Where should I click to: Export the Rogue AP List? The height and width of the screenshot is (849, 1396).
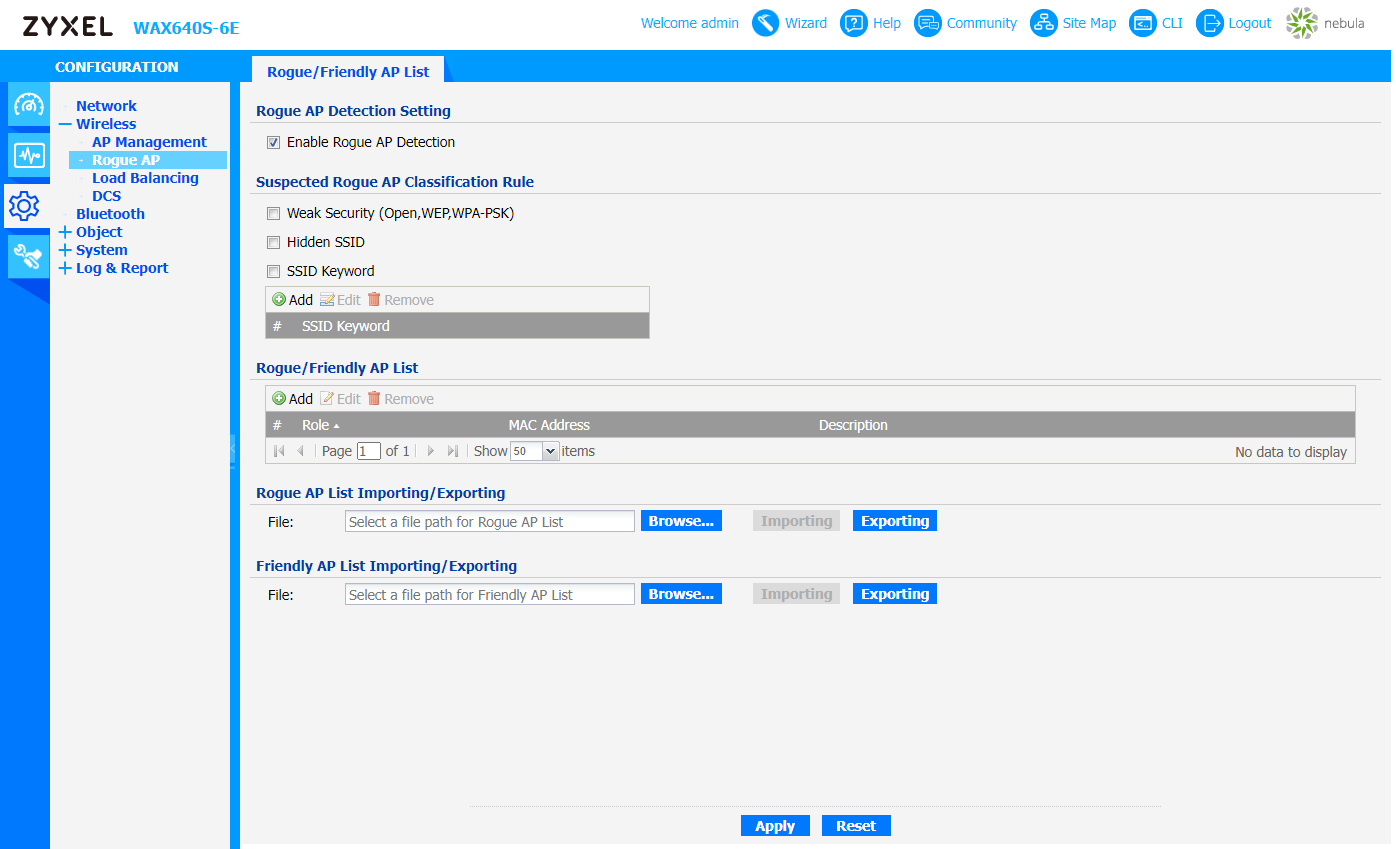pyautogui.click(x=895, y=521)
